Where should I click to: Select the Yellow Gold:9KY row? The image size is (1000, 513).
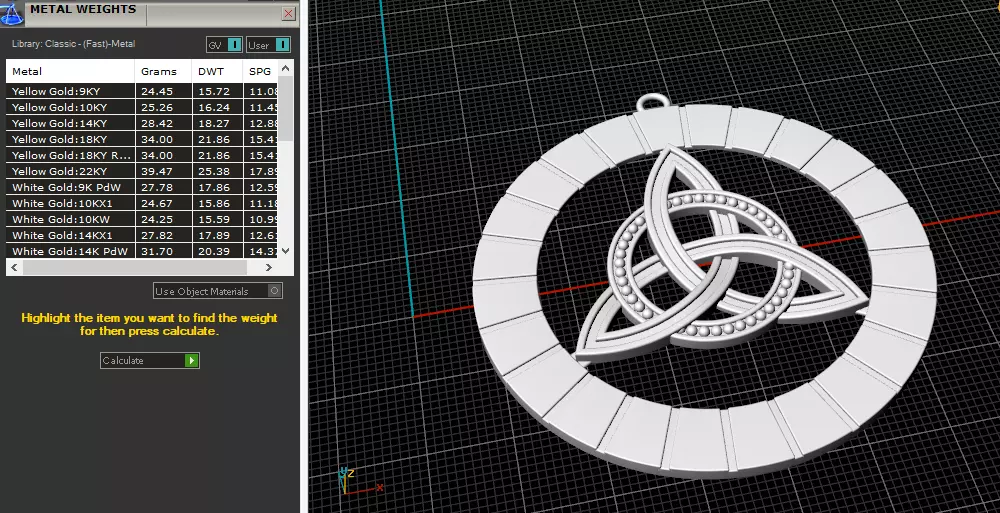(x=143, y=91)
